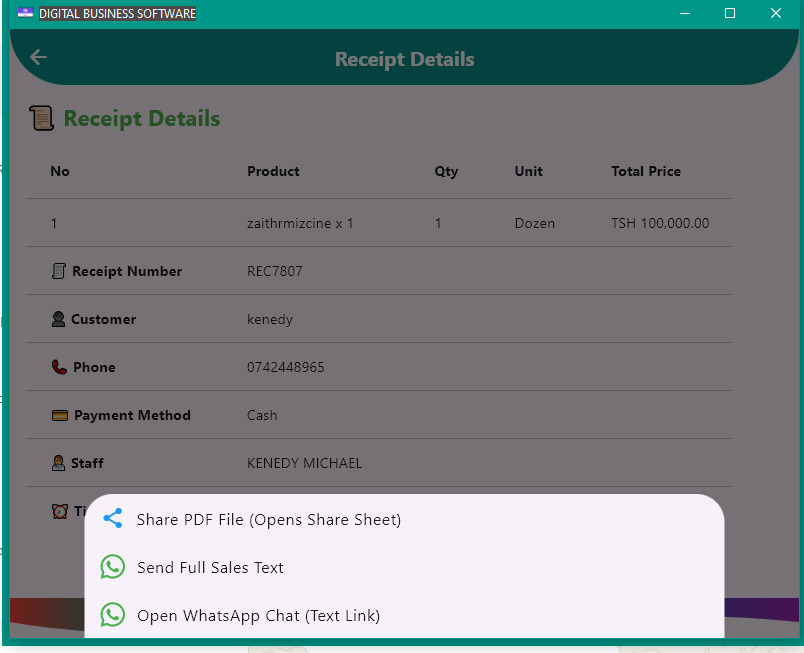Click the phone number 0742448965
The height and width of the screenshot is (653, 804).
[285, 367]
